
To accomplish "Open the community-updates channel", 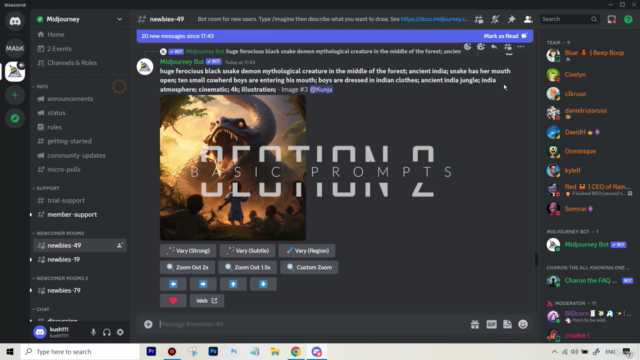I will click(x=80, y=156).
